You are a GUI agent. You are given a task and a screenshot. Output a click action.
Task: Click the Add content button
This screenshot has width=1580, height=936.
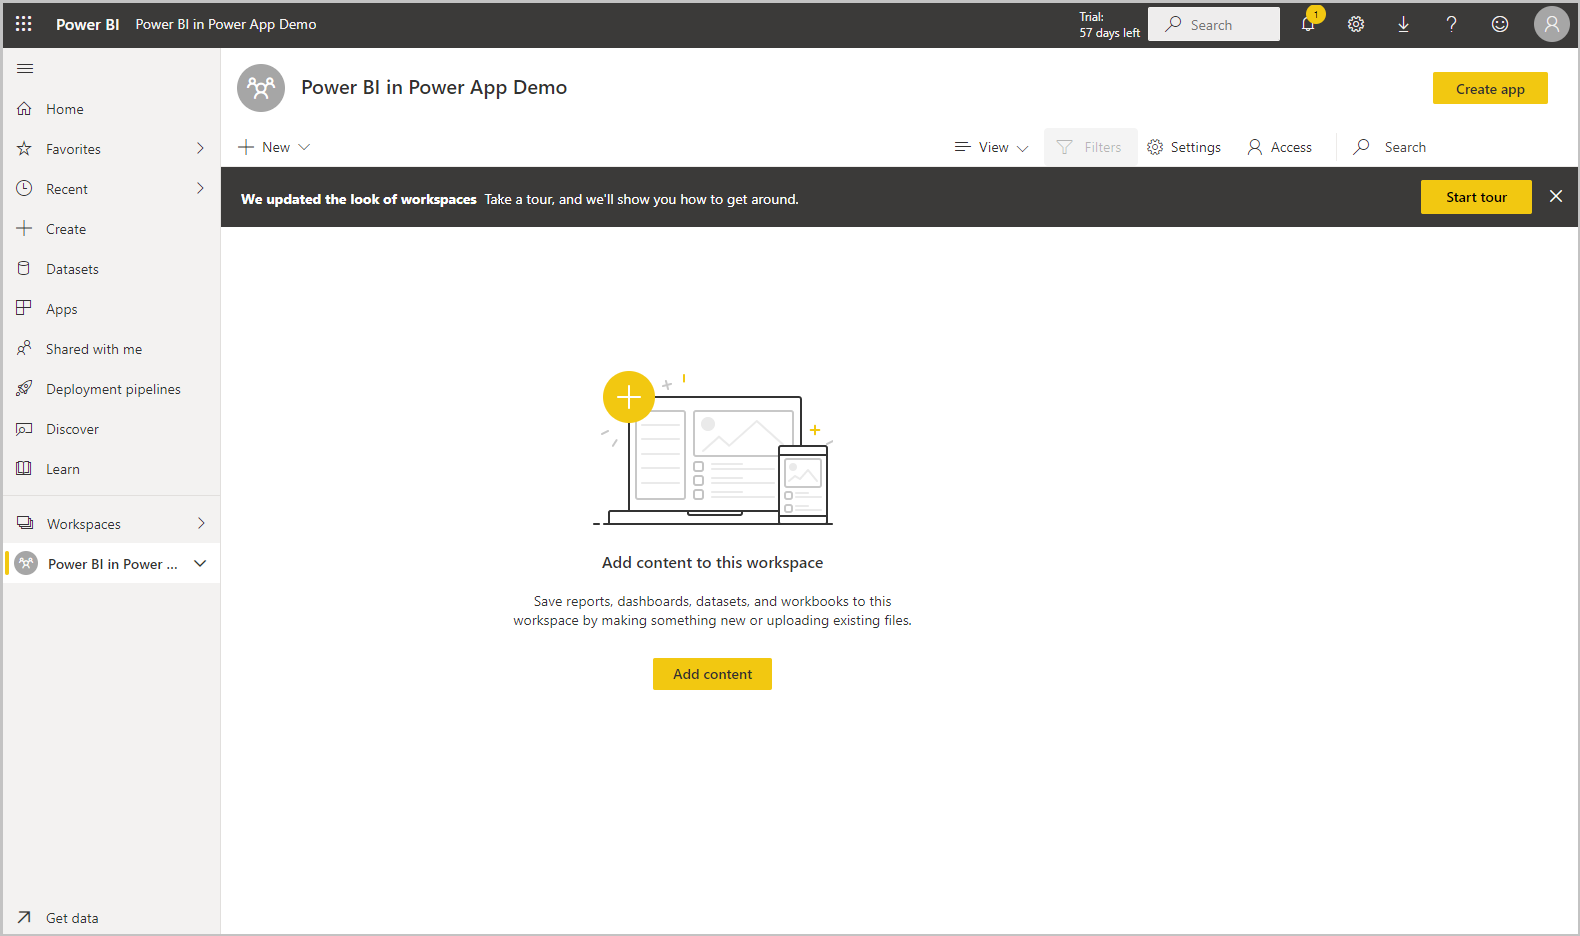coord(712,674)
